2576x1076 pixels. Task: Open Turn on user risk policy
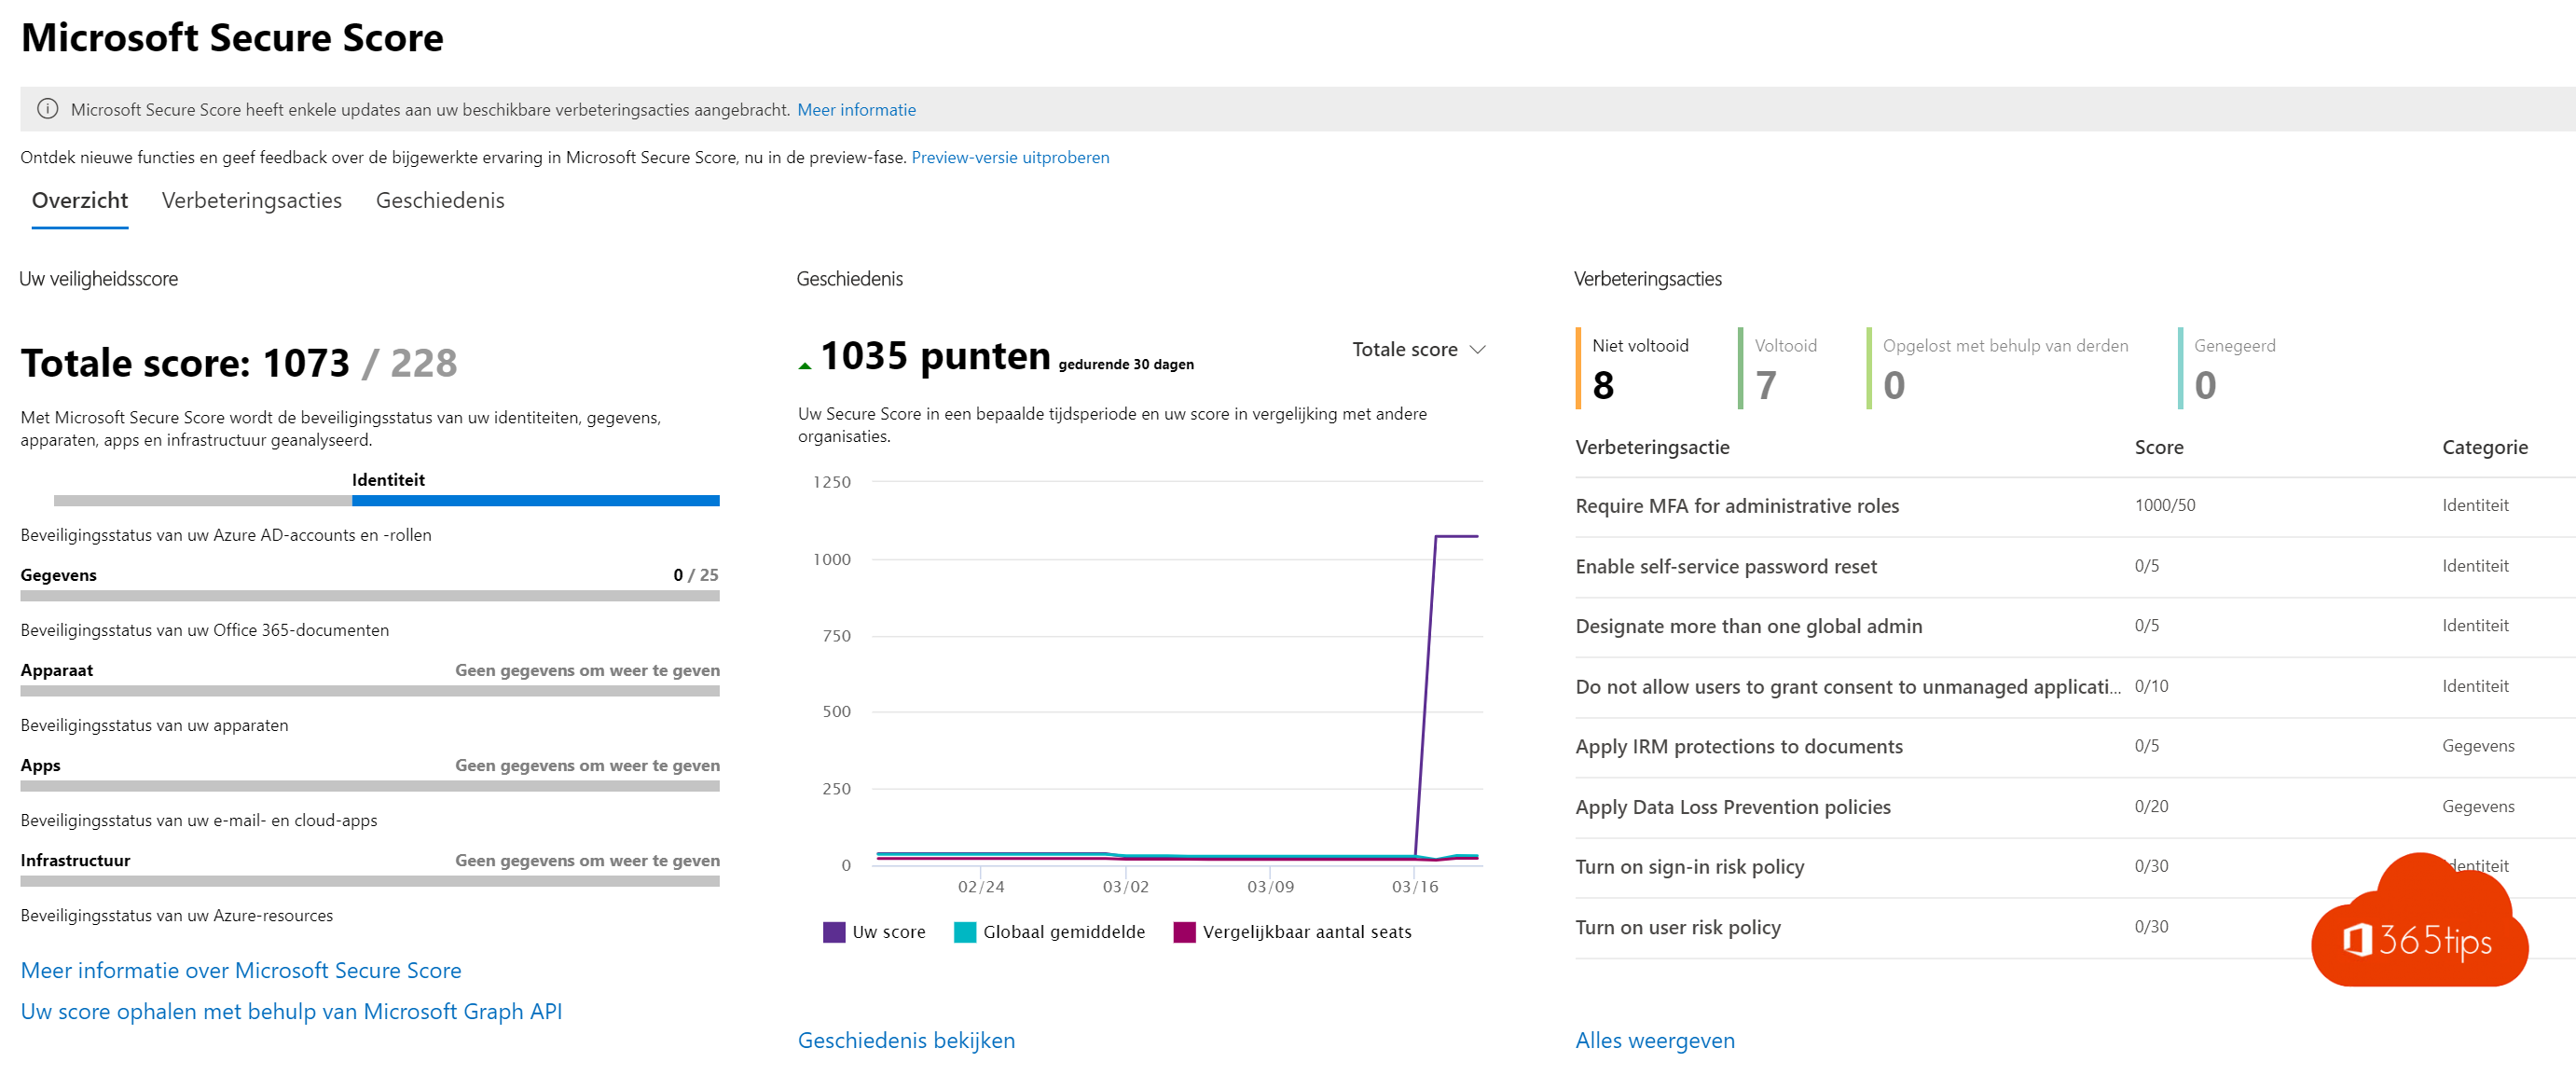(1678, 927)
